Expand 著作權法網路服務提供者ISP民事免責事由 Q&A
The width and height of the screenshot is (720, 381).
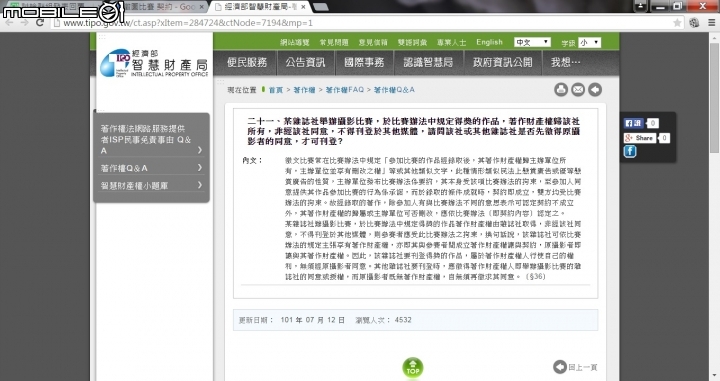pos(152,140)
